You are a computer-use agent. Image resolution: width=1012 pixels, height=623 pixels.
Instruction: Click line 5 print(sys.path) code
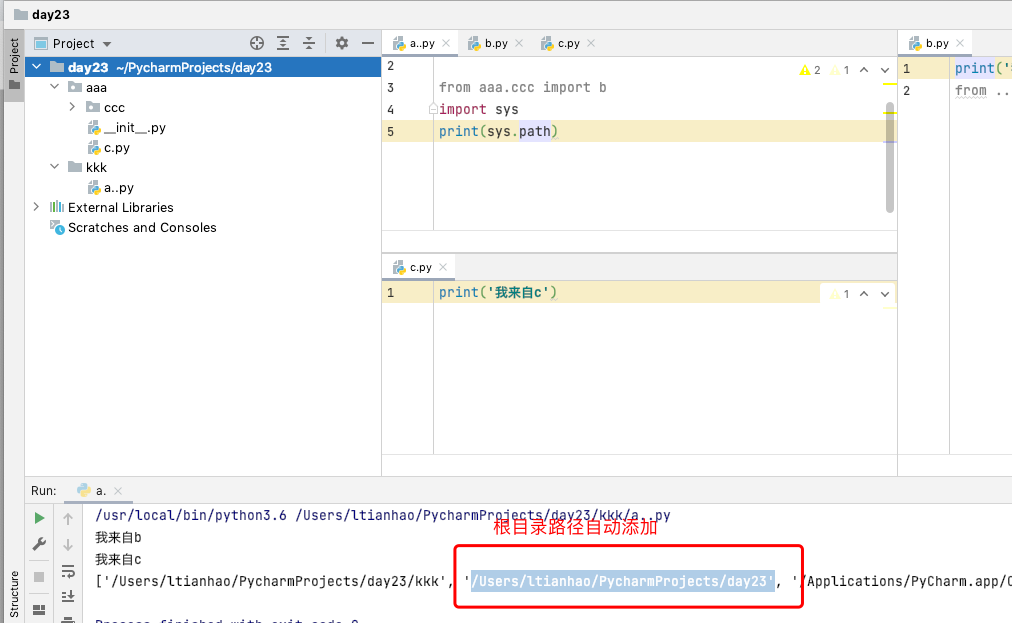(498, 132)
